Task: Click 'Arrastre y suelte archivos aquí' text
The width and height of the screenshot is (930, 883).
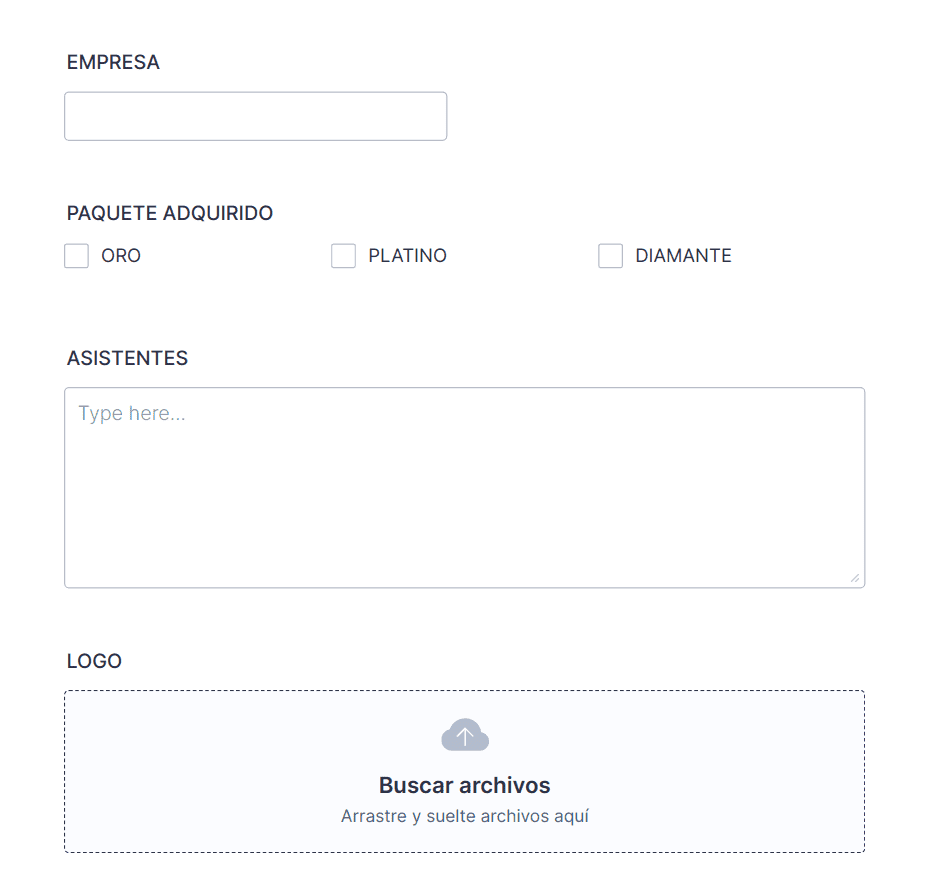Action: 464,816
